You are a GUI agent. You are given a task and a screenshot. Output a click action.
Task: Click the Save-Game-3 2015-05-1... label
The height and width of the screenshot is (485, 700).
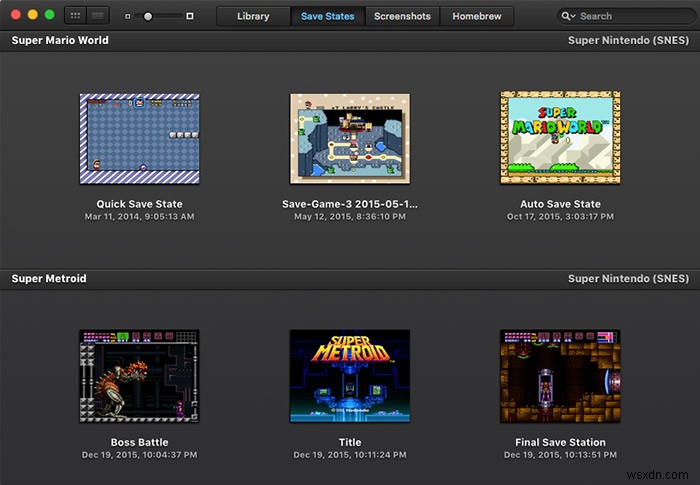coord(350,204)
